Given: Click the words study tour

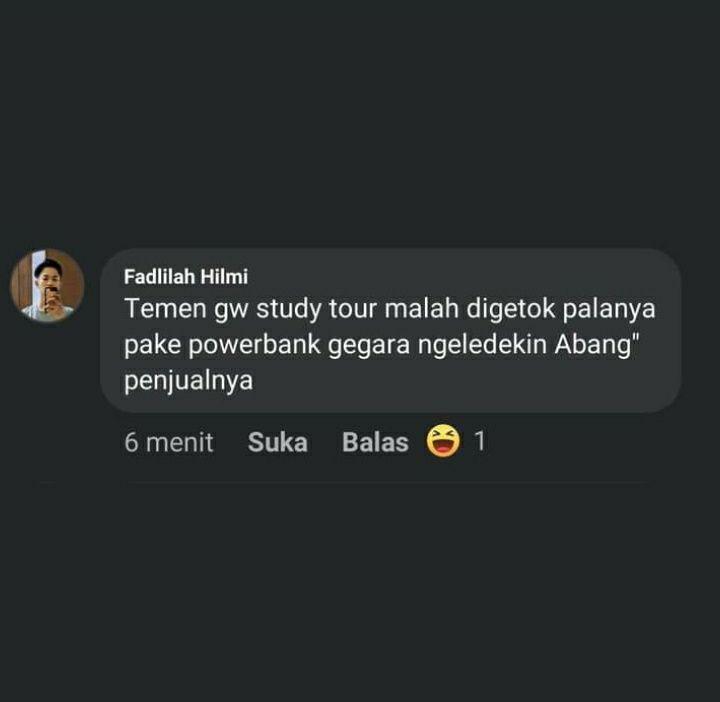Looking at the screenshot, I should click(x=312, y=309).
